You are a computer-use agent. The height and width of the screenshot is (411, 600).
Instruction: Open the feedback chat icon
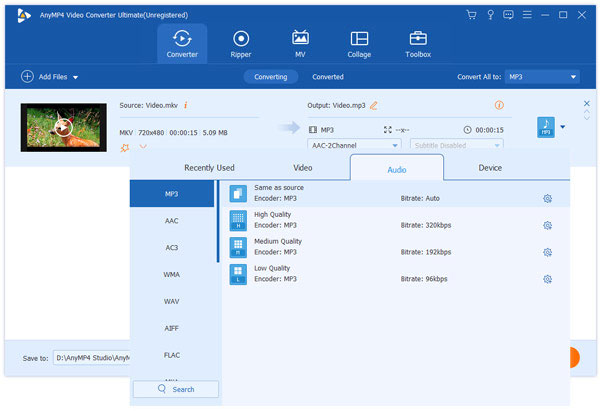click(508, 15)
